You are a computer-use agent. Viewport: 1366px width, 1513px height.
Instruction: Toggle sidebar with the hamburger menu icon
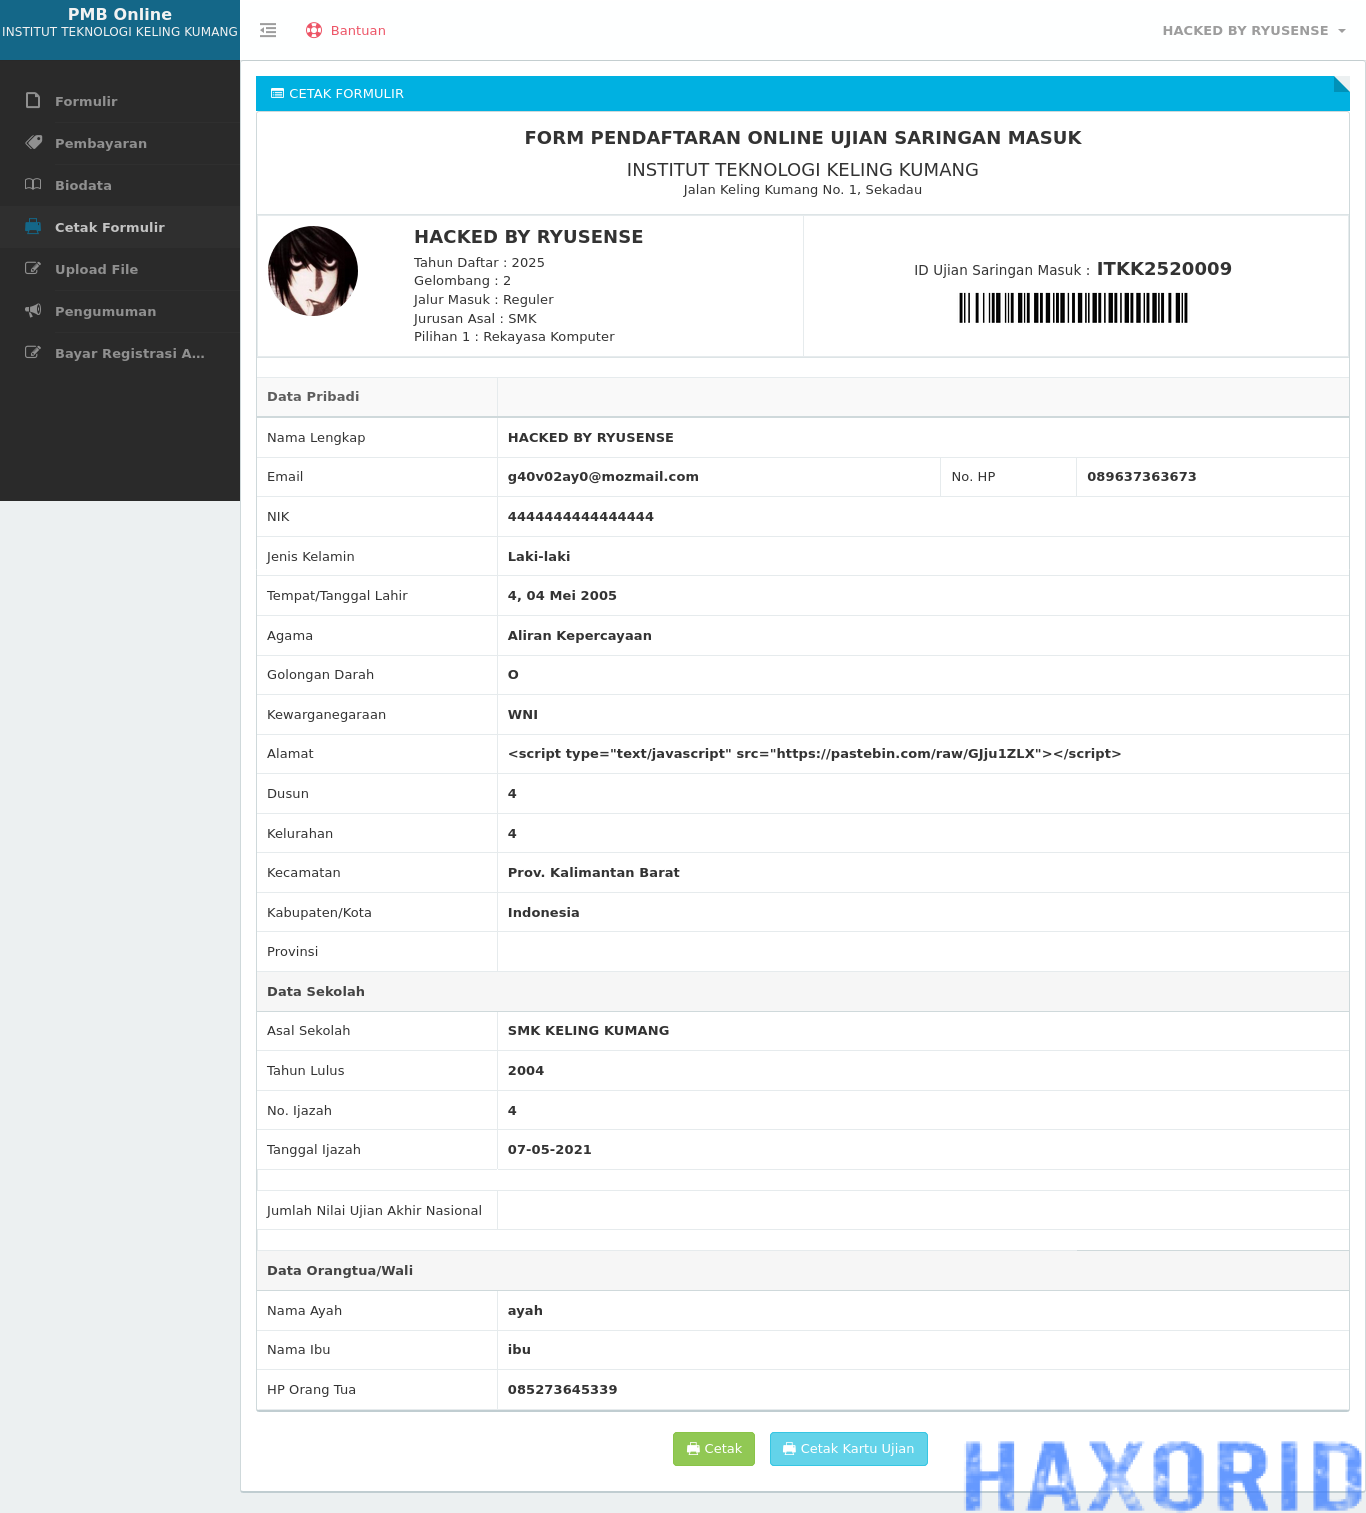268,30
